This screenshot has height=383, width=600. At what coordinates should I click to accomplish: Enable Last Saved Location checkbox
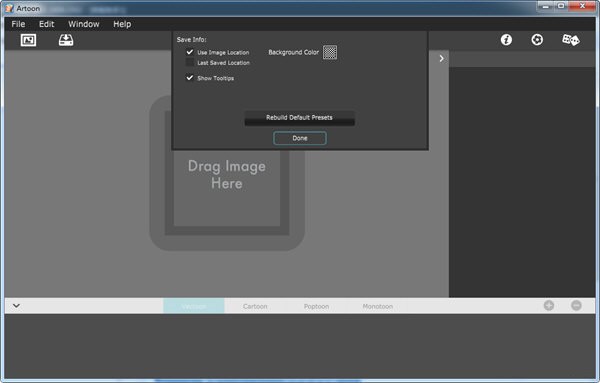pos(190,62)
